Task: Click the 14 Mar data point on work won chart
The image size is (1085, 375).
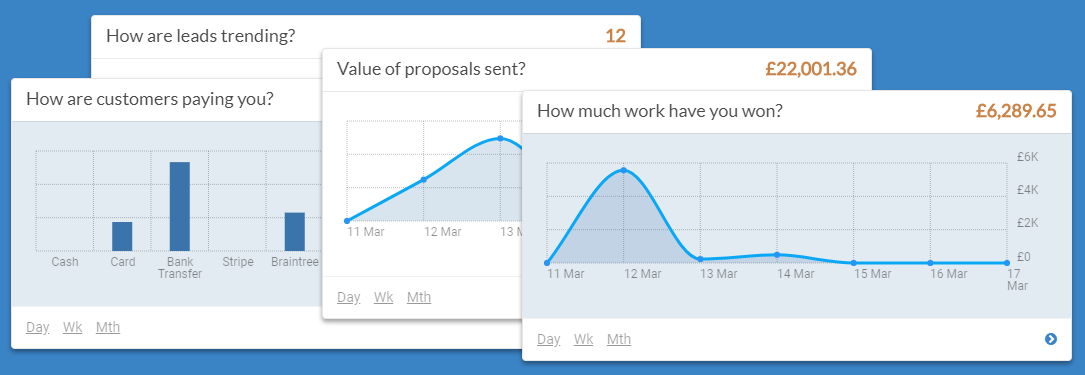Action: tap(777, 255)
